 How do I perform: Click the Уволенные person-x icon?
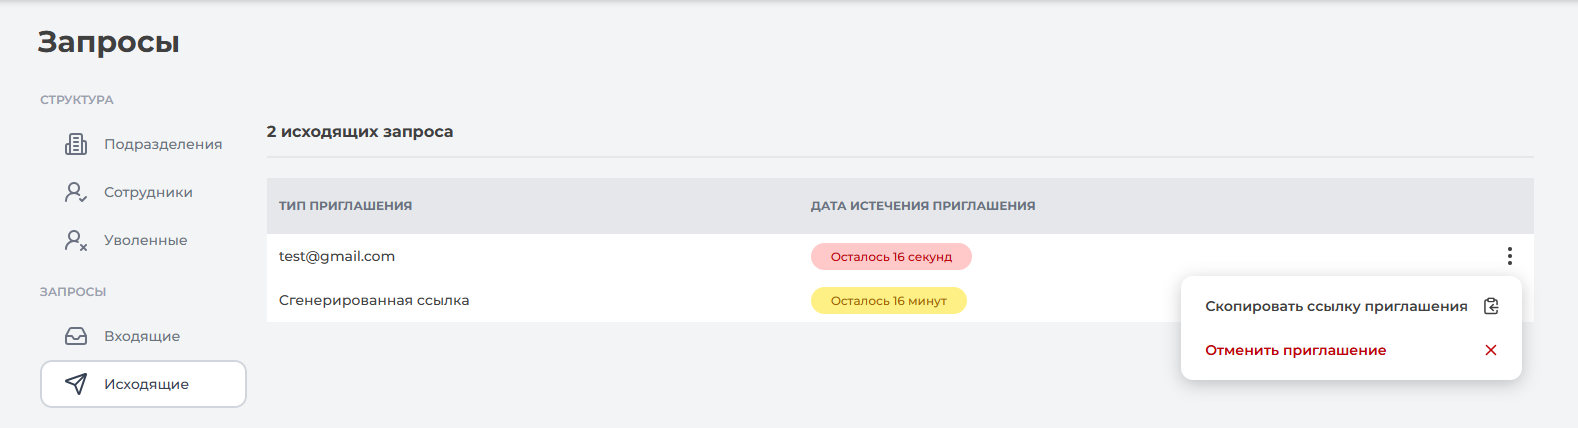(76, 240)
